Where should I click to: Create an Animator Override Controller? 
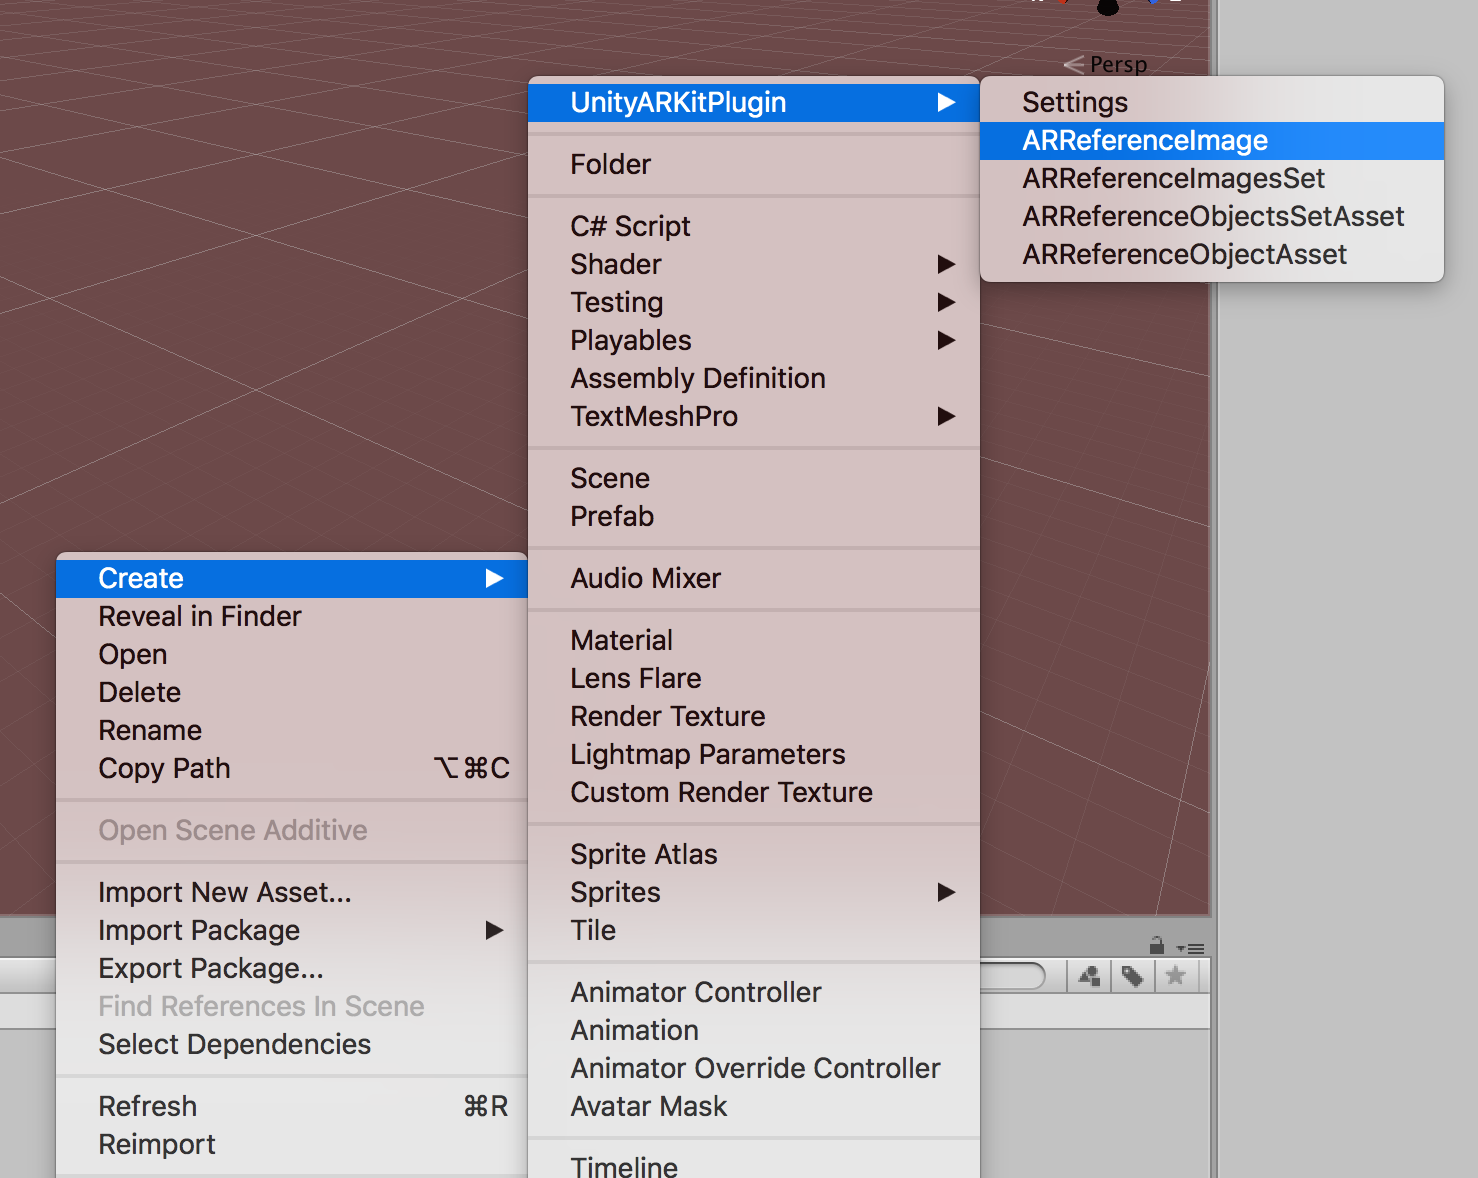point(753,1068)
